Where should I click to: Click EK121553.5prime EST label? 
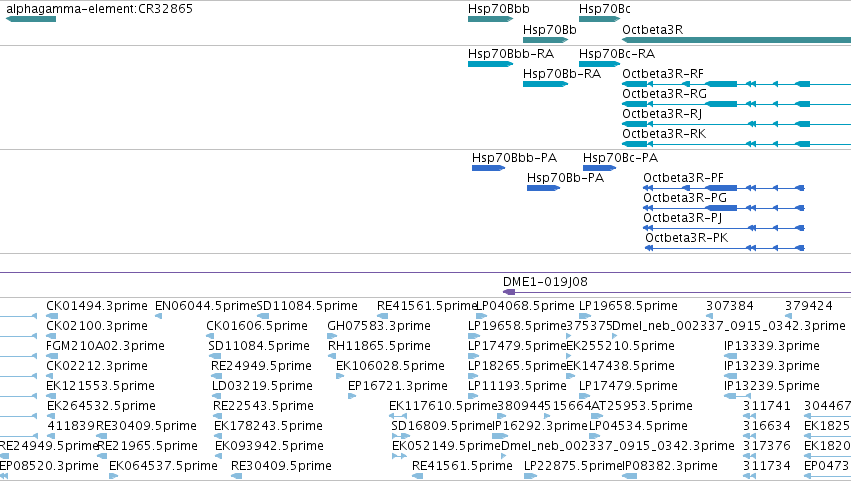[x=100, y=386]
